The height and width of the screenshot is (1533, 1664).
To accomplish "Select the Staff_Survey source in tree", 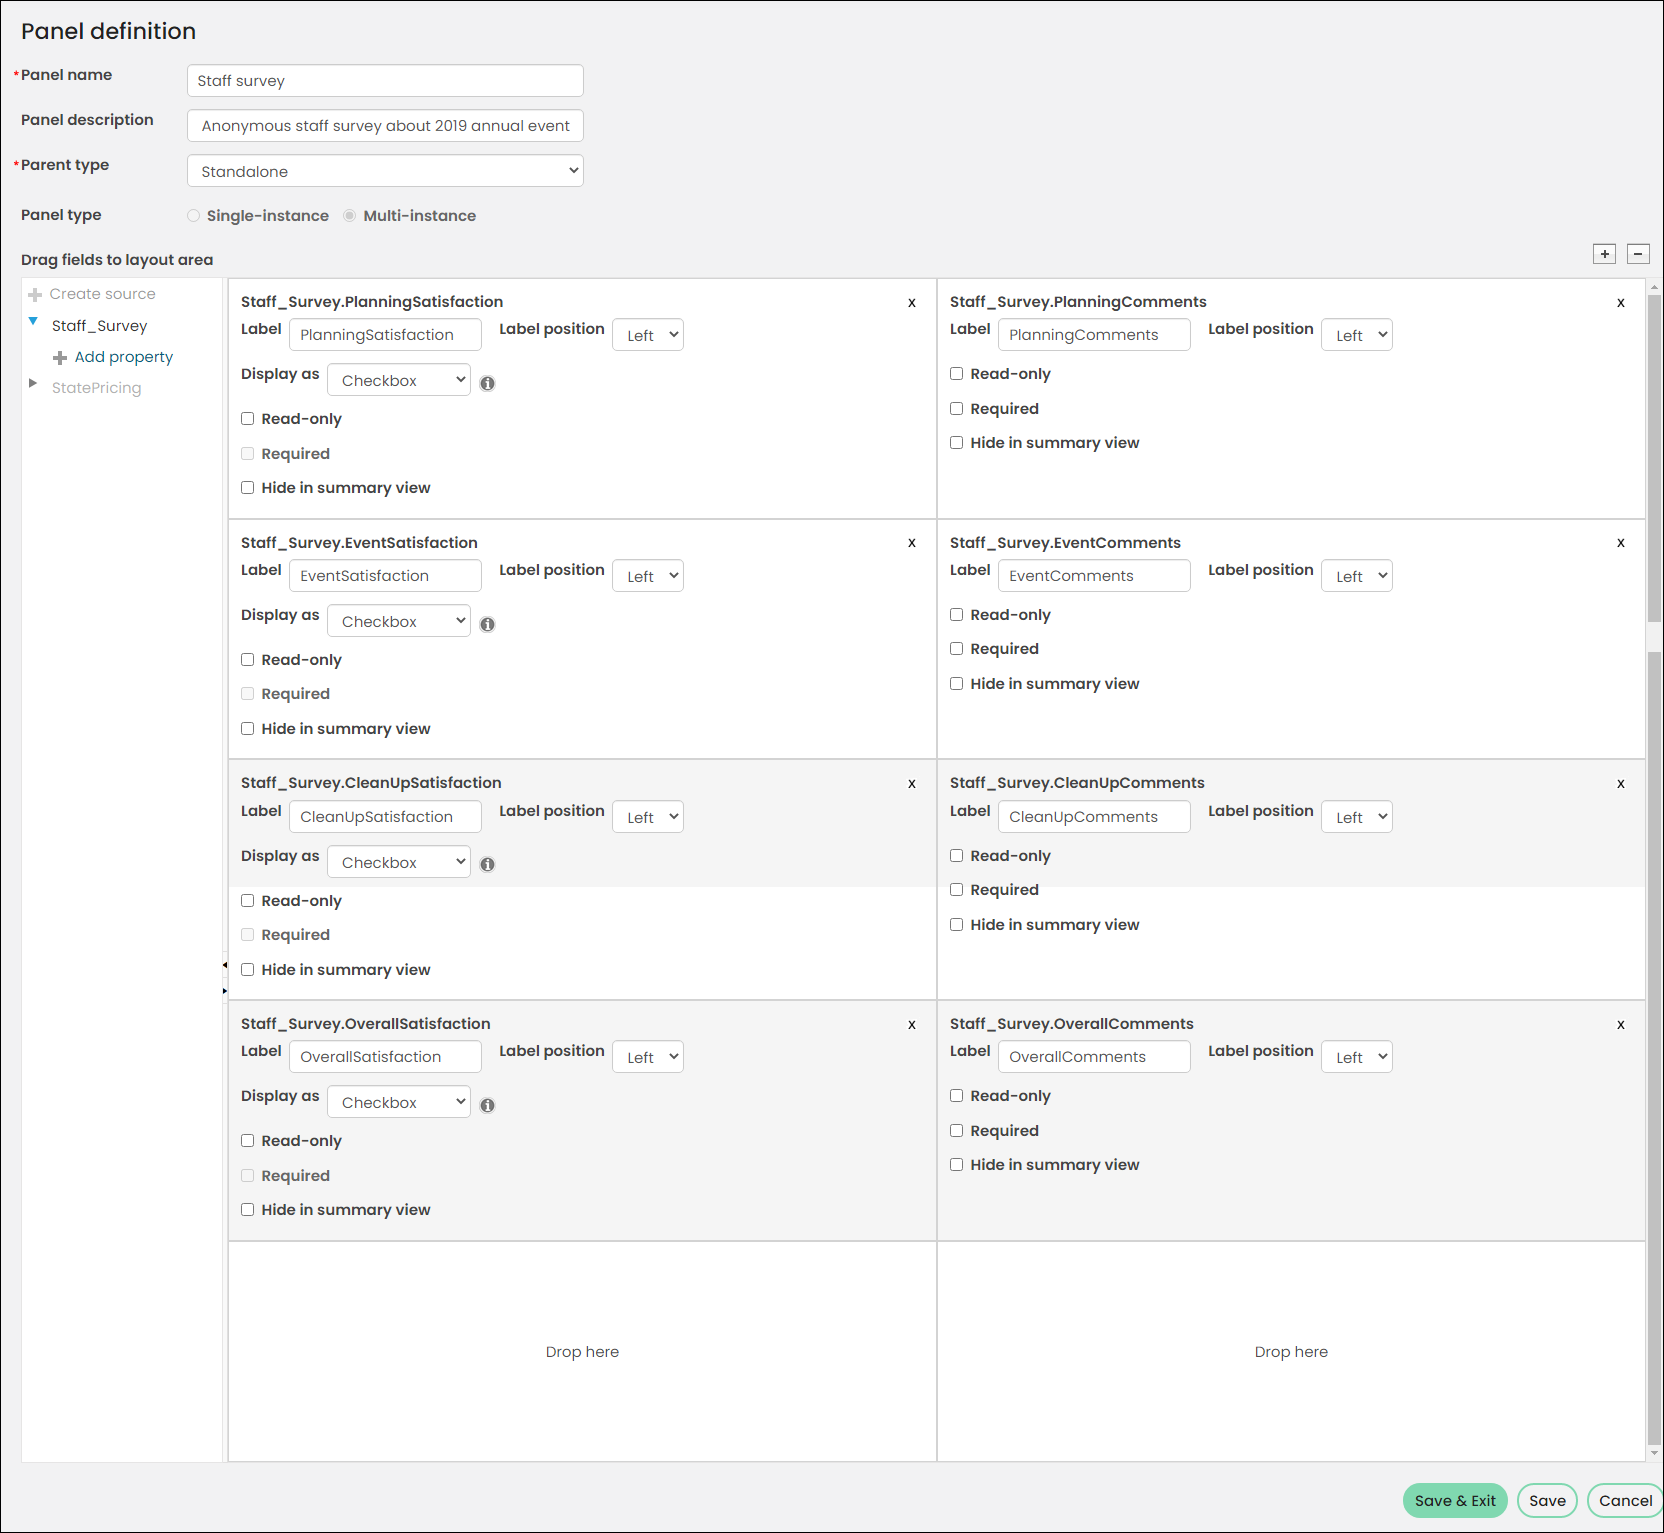I will [100, 326].
